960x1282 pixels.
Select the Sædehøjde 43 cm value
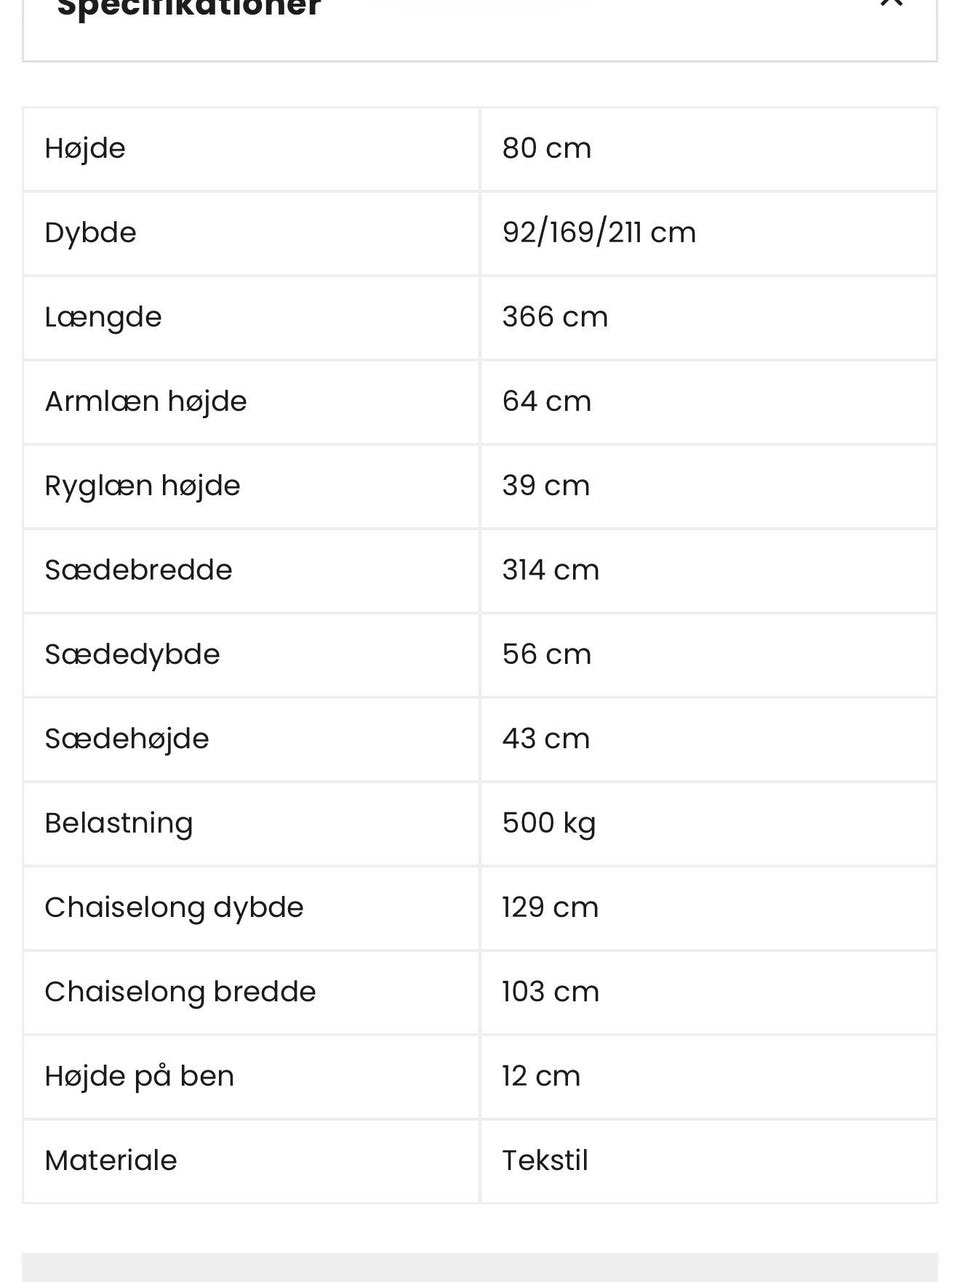coord(546,739)
